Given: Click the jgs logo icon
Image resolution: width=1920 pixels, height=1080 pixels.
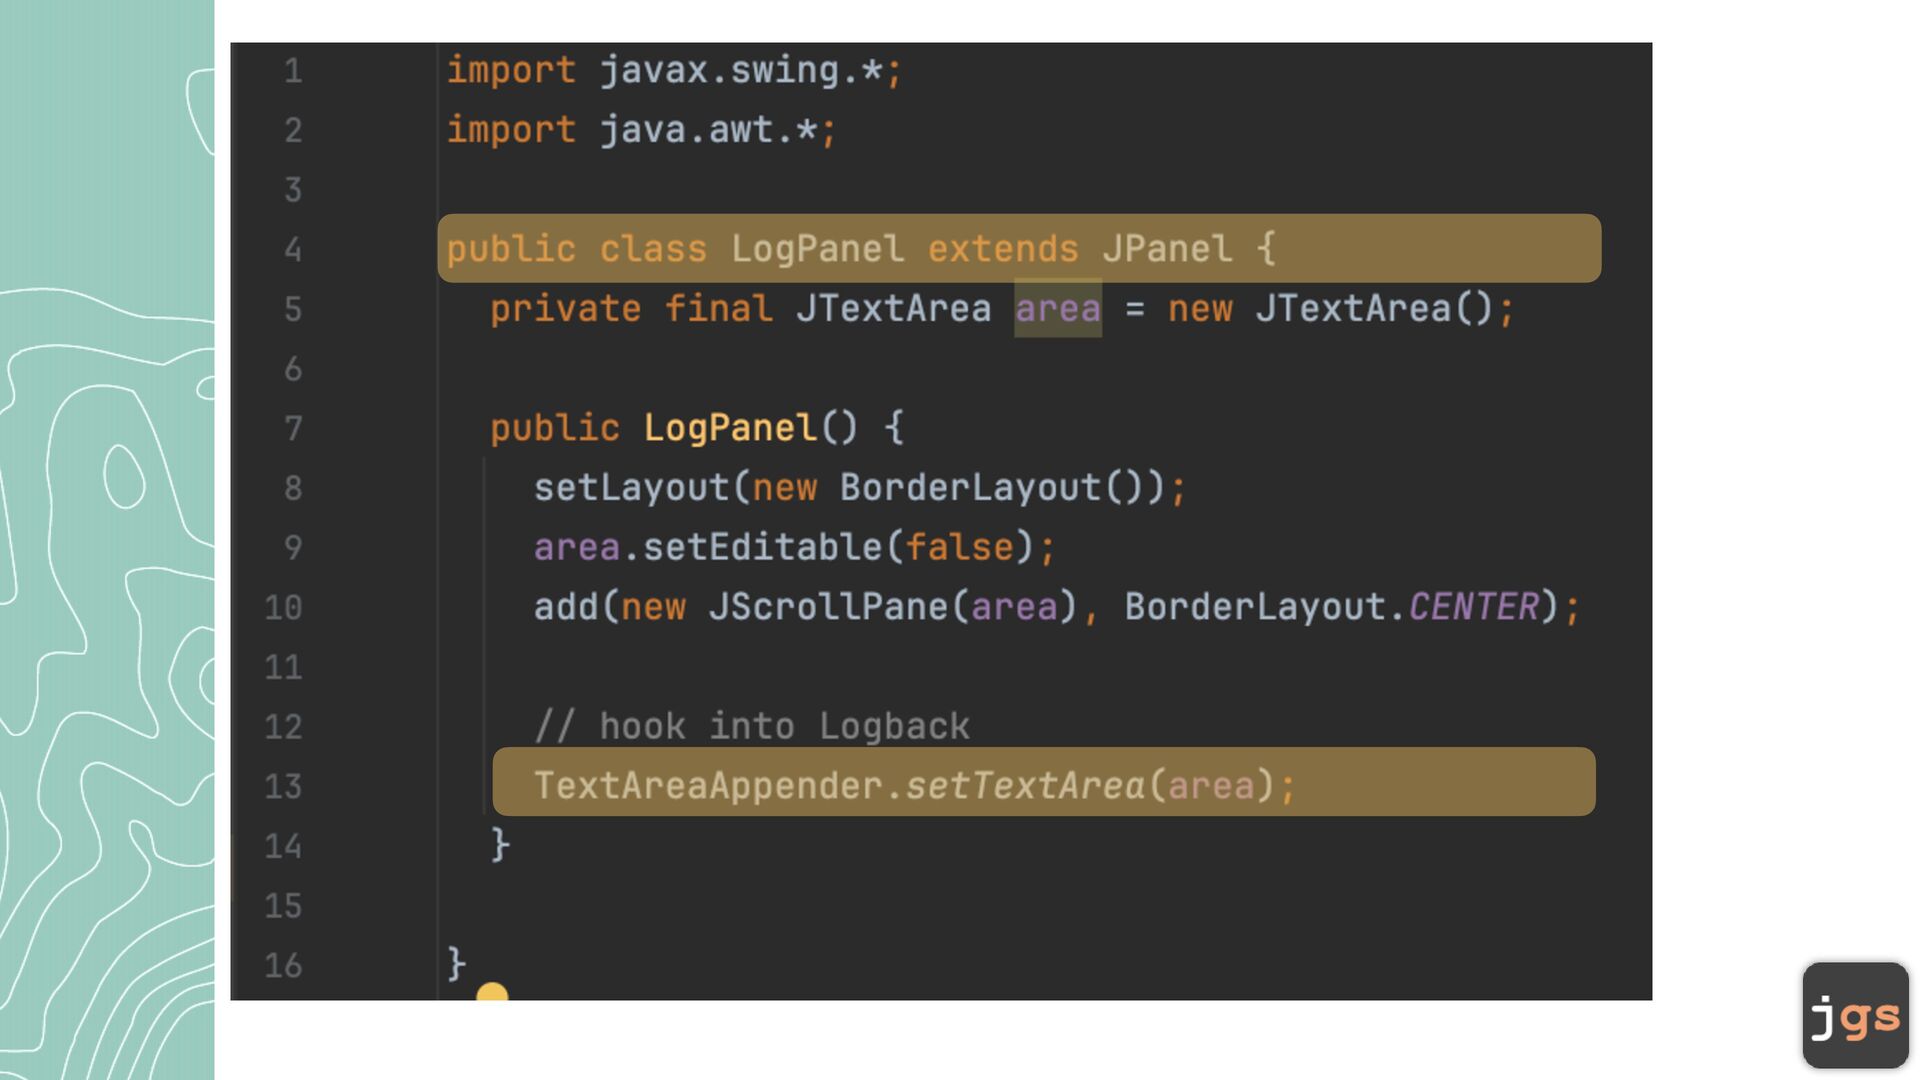Looking at the screenshot, I should click(x=1855, y=1015).
